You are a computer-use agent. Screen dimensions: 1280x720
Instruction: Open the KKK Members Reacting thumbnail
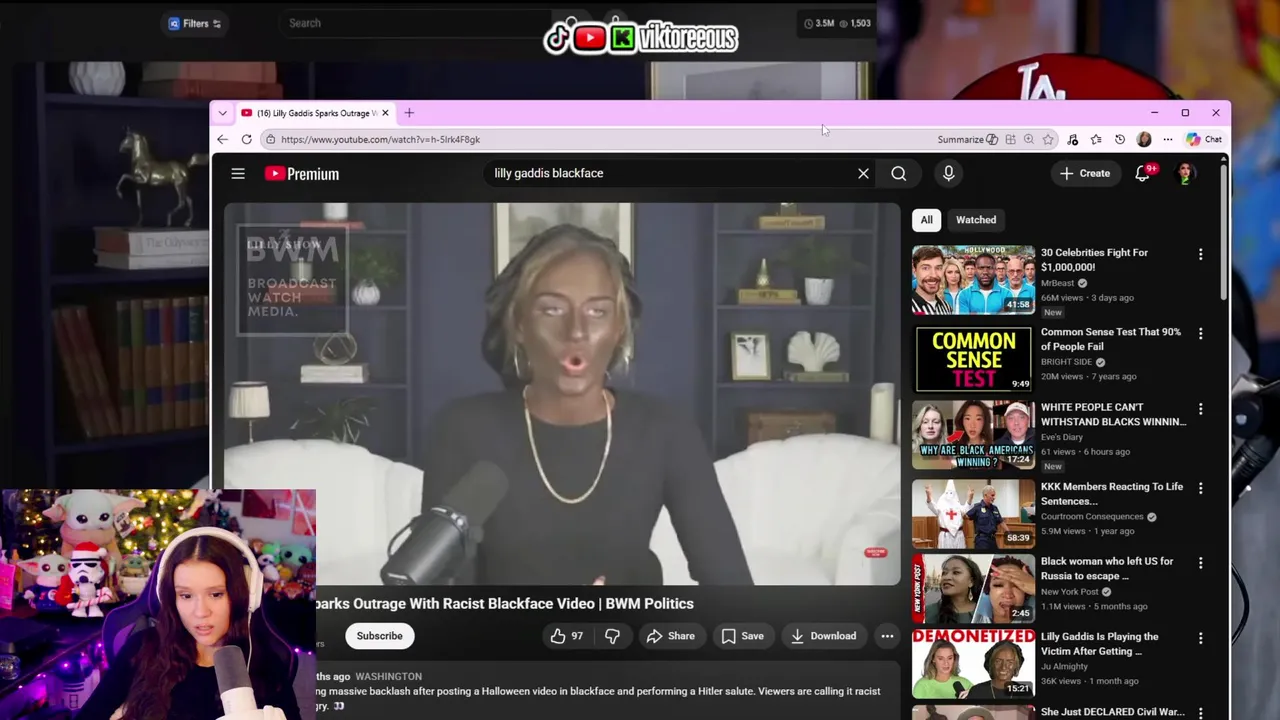pyautogui.click(x=973, y=513)
